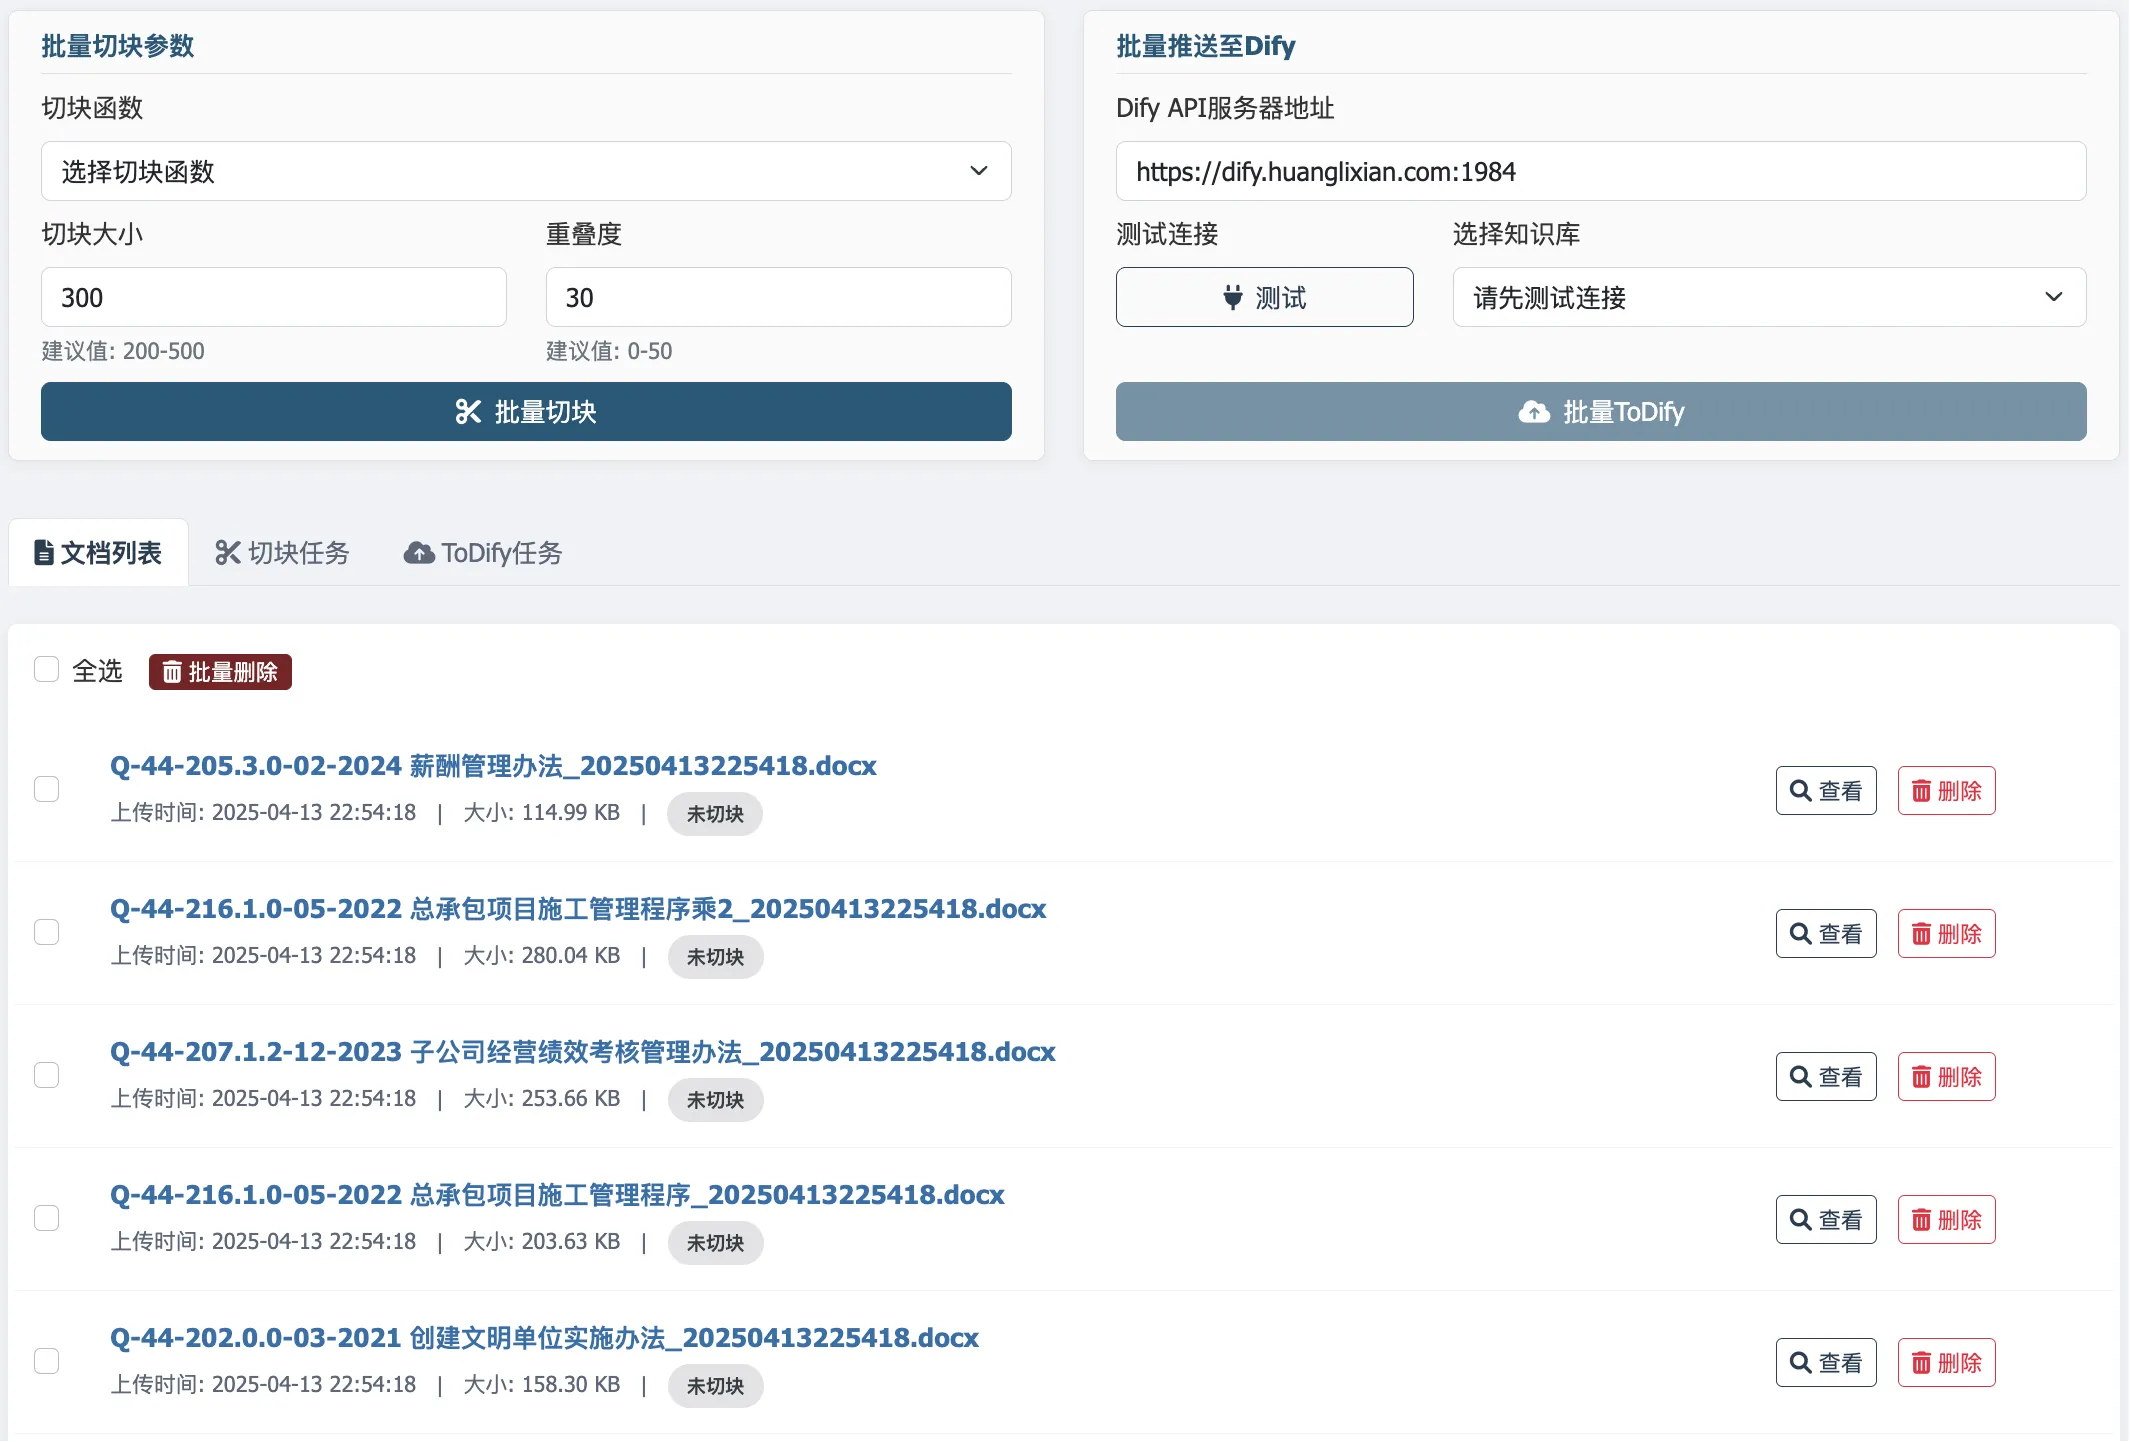2130x1442 pixels.
Task: Switch to the 文档列表 tab
Action: coord(98,553)
